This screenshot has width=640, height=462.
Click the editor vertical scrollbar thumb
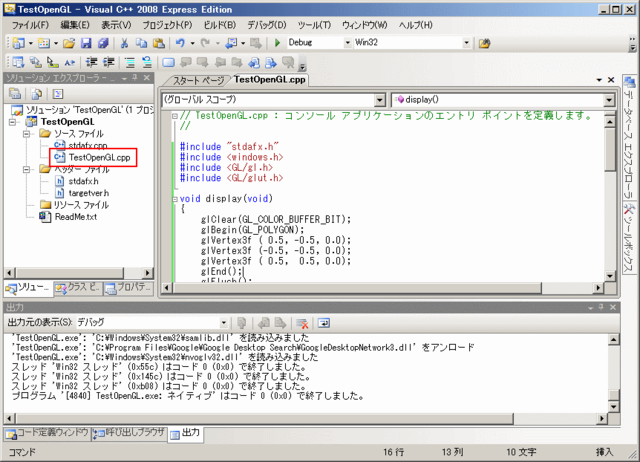tap(610, 150)
